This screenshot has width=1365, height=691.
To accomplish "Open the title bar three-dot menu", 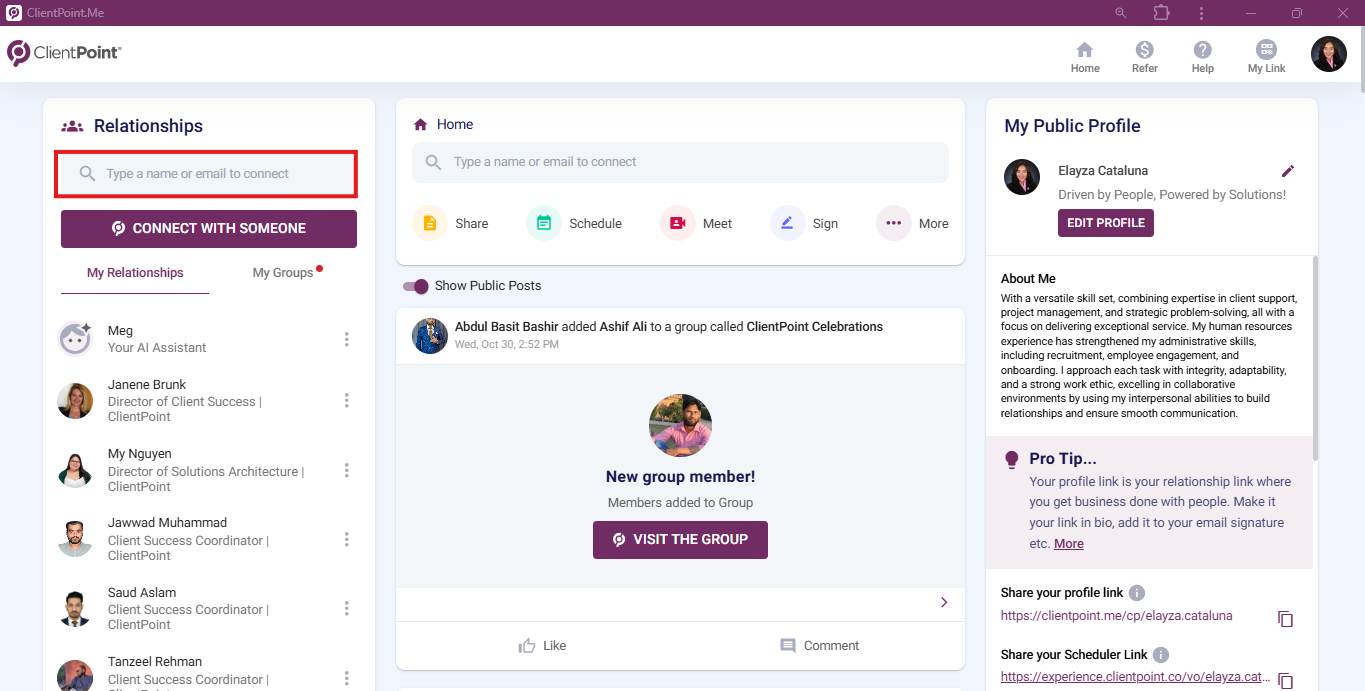I will (x=1201, y=13).
